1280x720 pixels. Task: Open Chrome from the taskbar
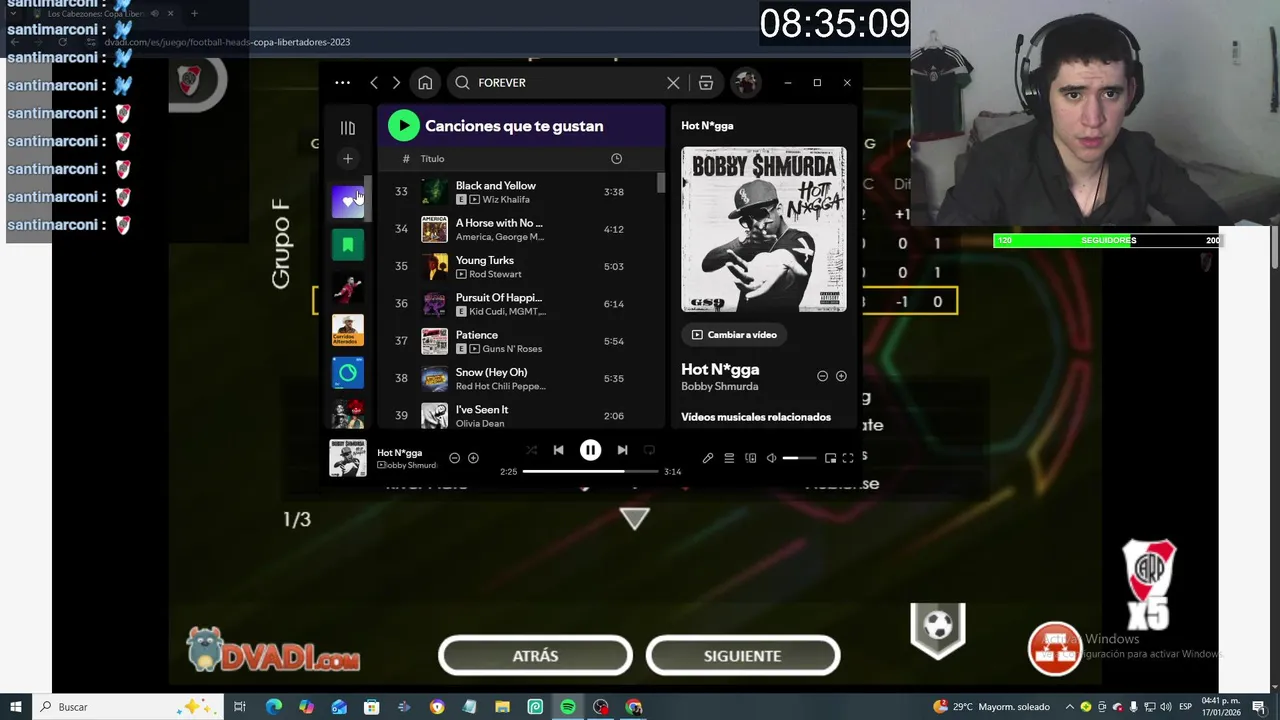(x=634, y=707)
